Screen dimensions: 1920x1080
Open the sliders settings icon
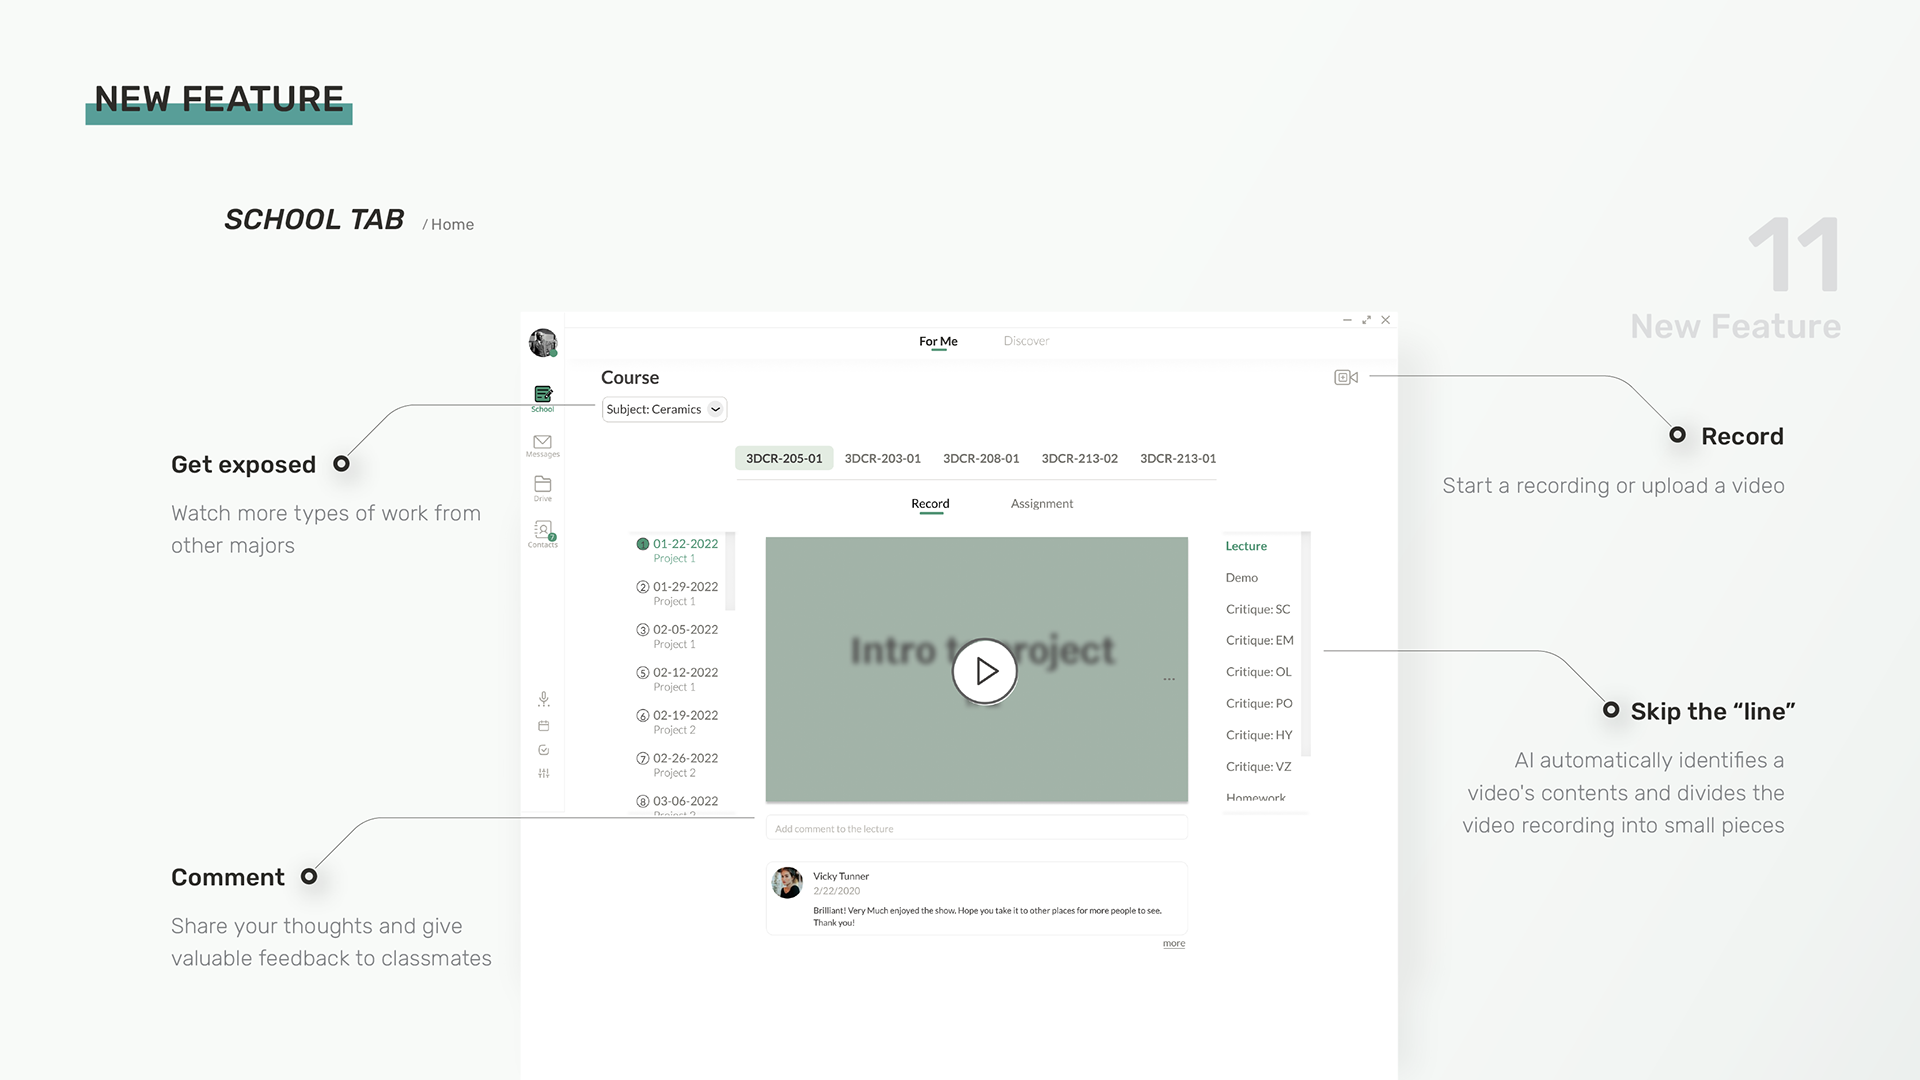(543, 774)
